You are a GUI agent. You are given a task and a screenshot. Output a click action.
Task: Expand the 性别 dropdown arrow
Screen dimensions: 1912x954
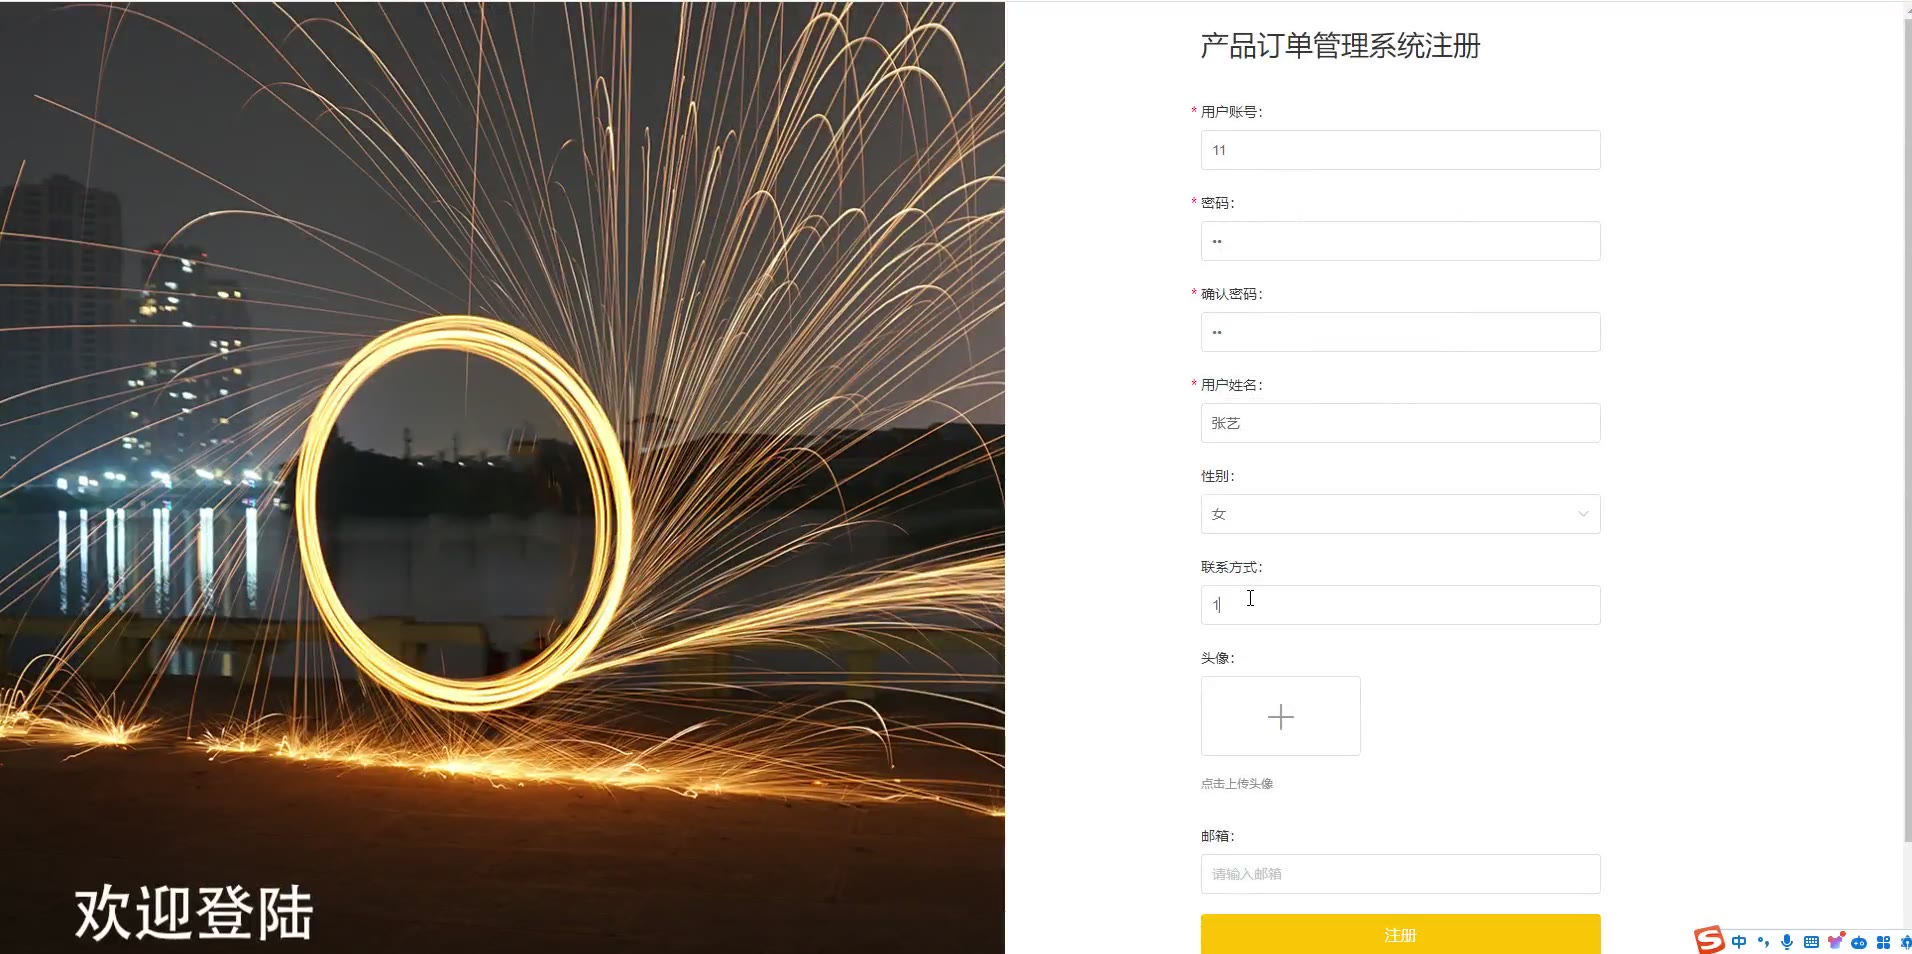[x=1583, y=514]
